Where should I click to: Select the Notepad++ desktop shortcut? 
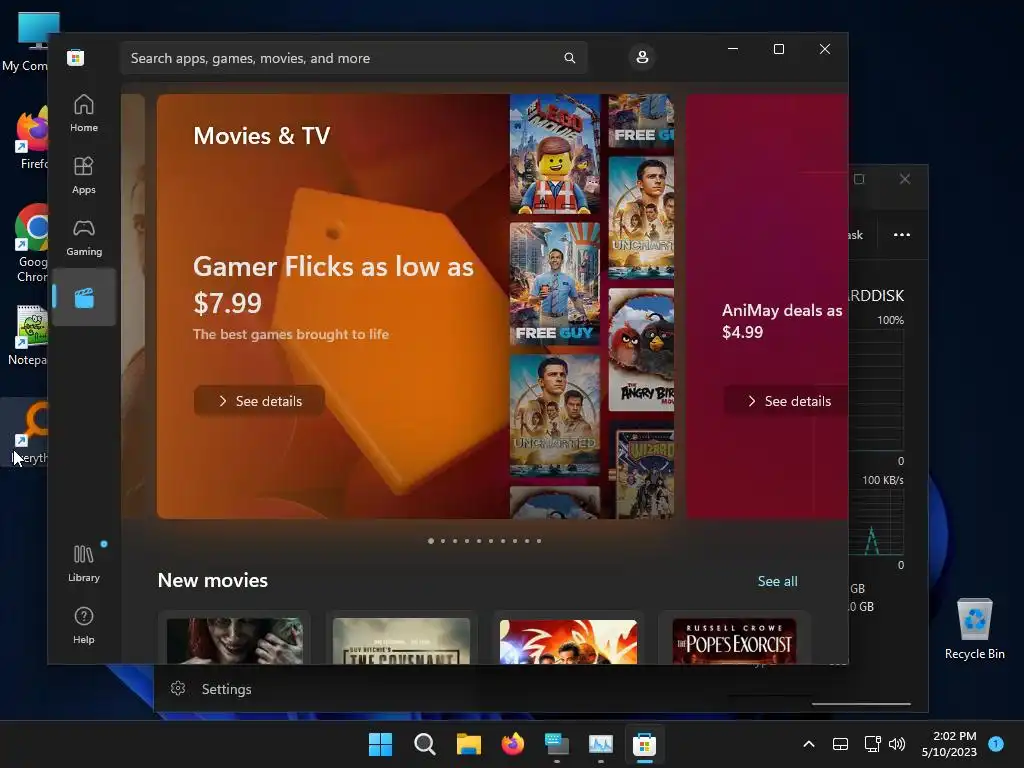click(29, 335)
